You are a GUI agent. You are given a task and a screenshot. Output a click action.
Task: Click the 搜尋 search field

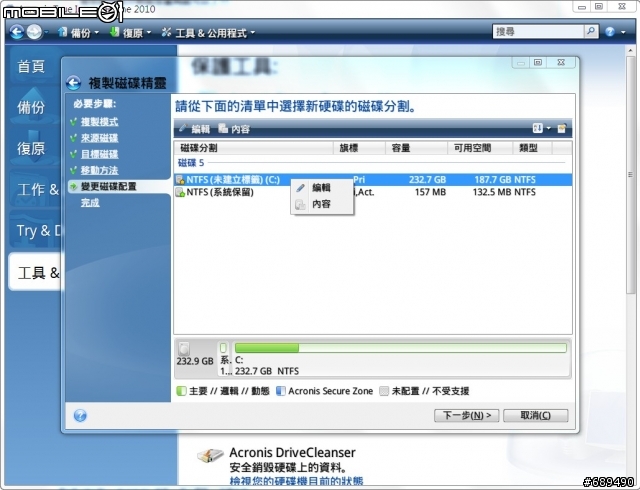click(538, 32)
